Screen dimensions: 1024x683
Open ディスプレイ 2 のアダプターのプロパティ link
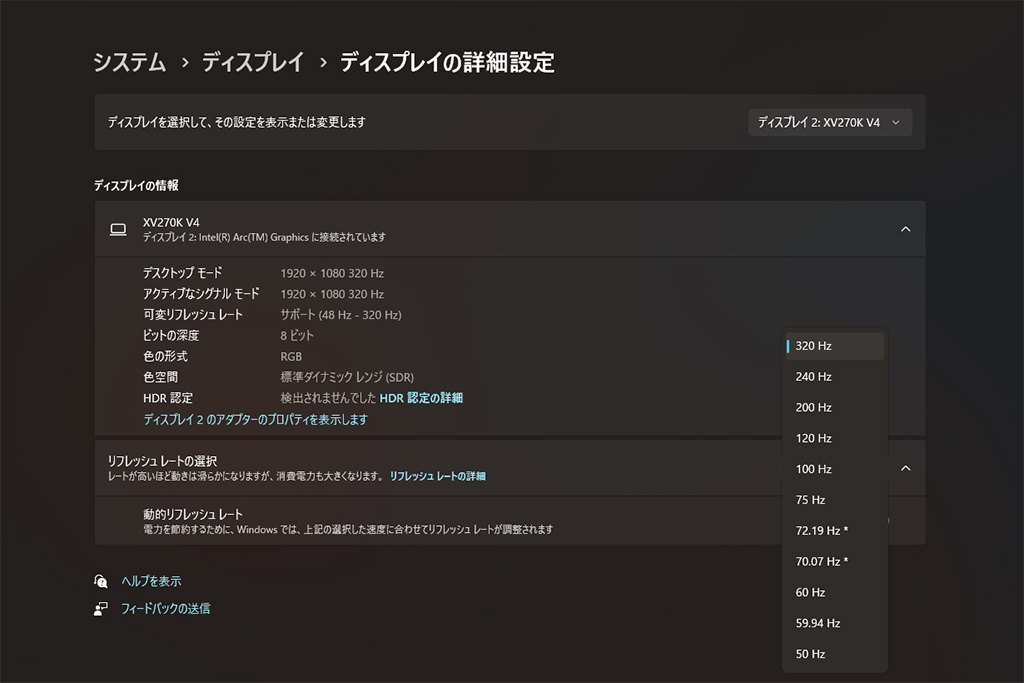pyautogui.click(x=255, y=420)
